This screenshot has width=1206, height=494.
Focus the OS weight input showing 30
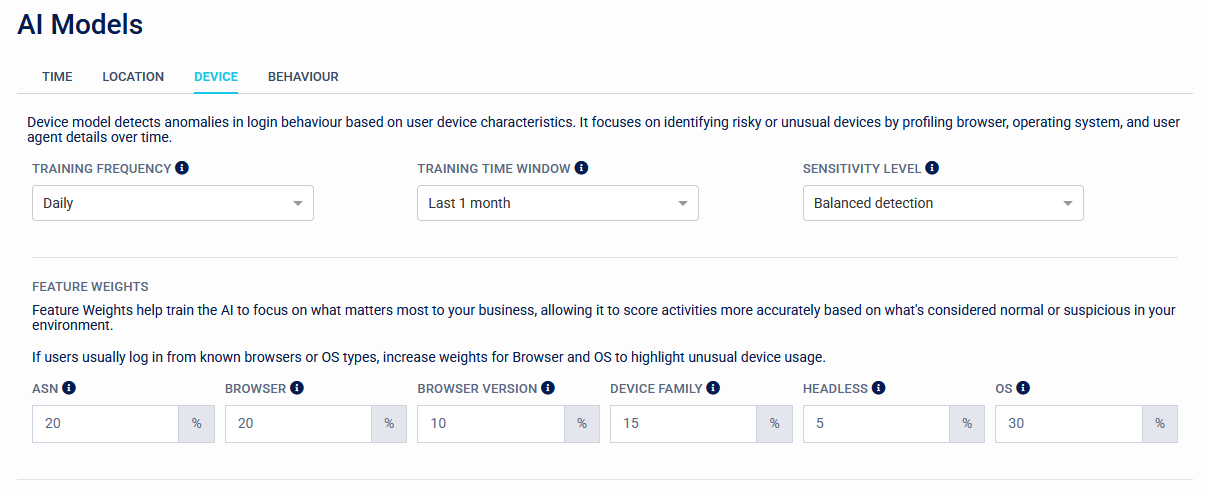(x=1069, y=424)
